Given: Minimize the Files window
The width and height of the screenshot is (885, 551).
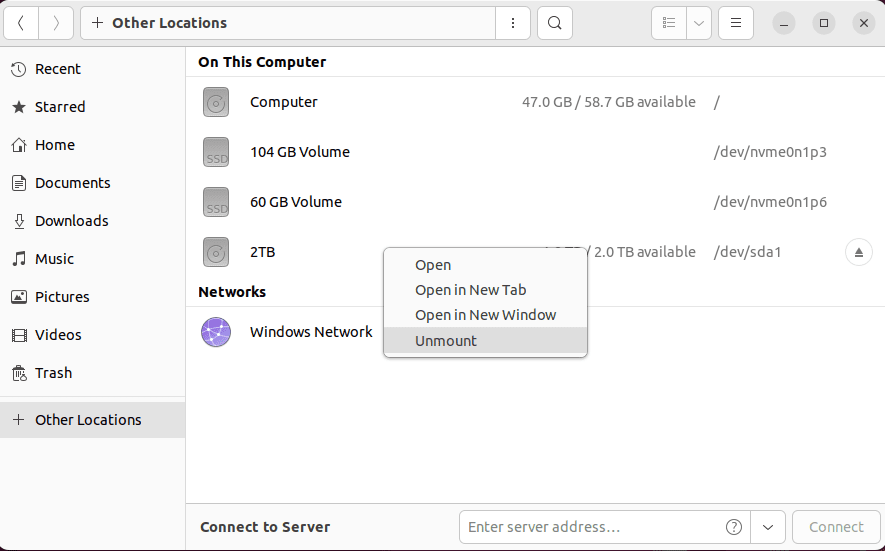Looking at the screenshot, I should click(783, 23).
